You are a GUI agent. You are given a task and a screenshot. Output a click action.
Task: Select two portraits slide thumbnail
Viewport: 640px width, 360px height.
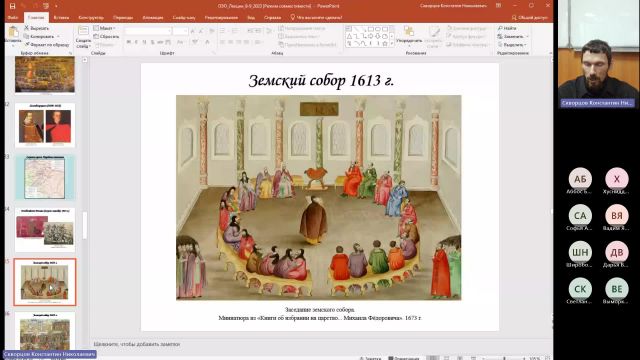pos(45,125)
